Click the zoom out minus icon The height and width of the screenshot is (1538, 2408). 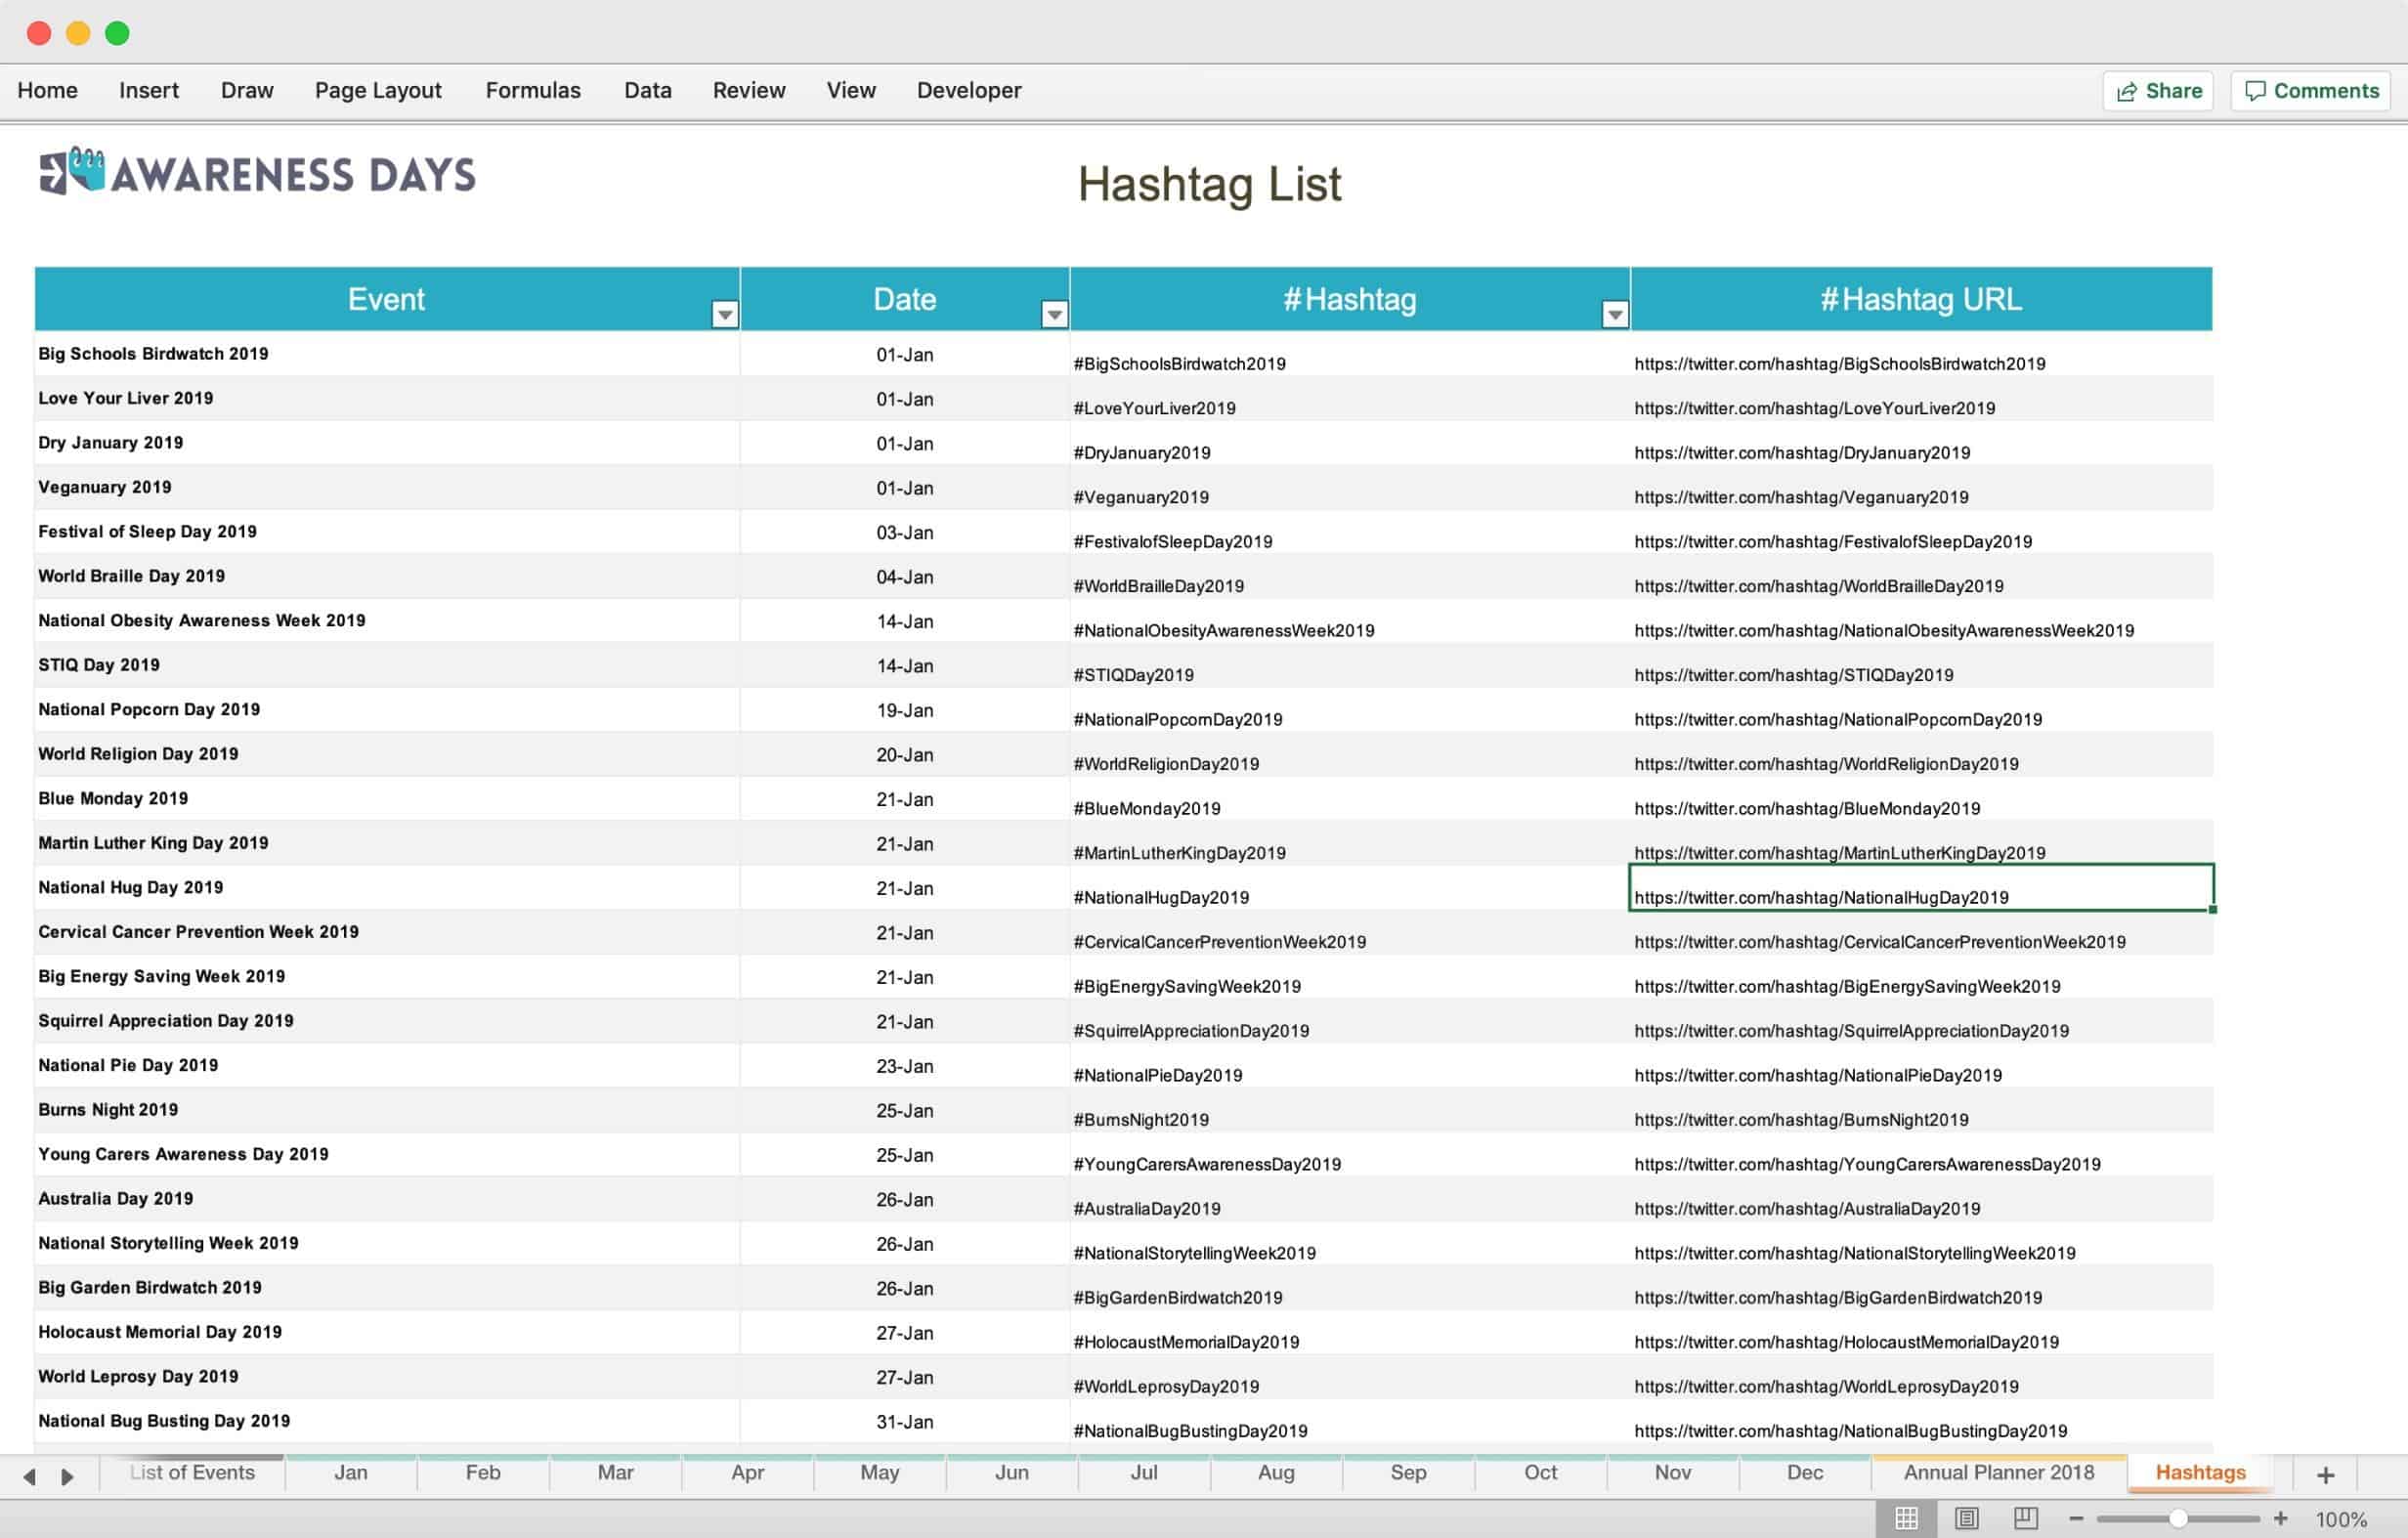(x=2076, y=1518)
